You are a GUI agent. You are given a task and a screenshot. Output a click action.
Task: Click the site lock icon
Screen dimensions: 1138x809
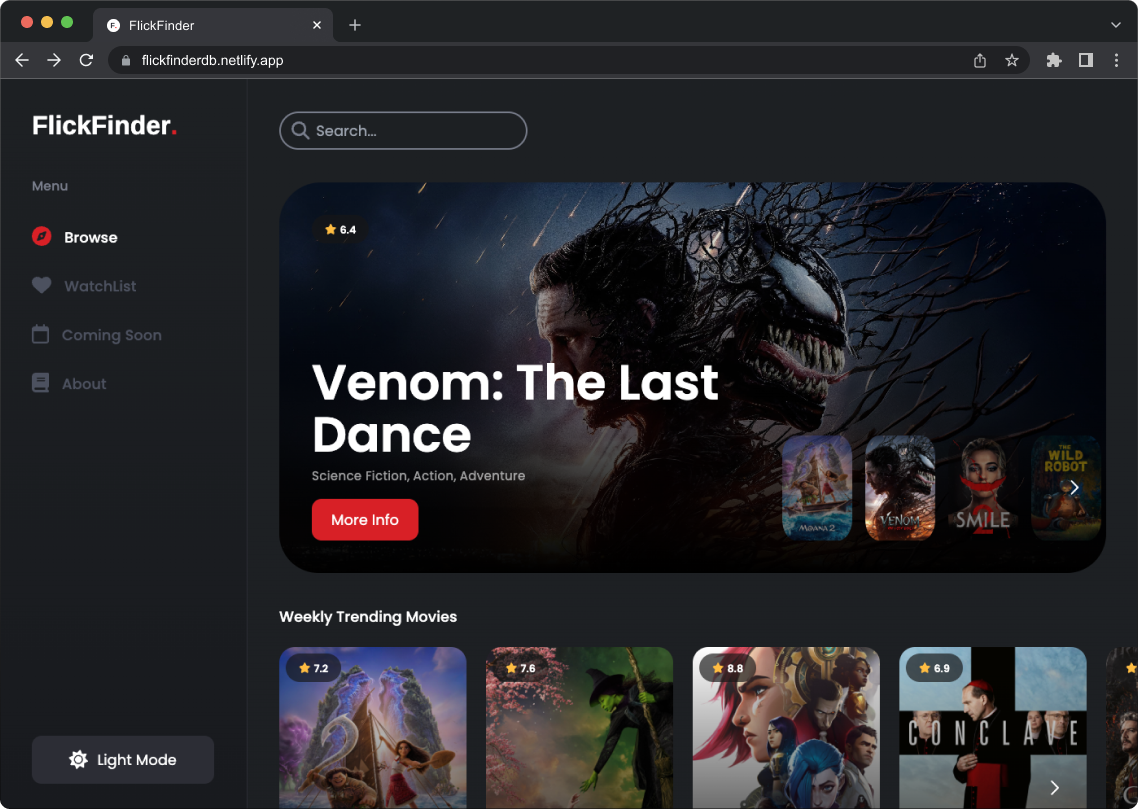pyautogui.click(x=126, y=60)
